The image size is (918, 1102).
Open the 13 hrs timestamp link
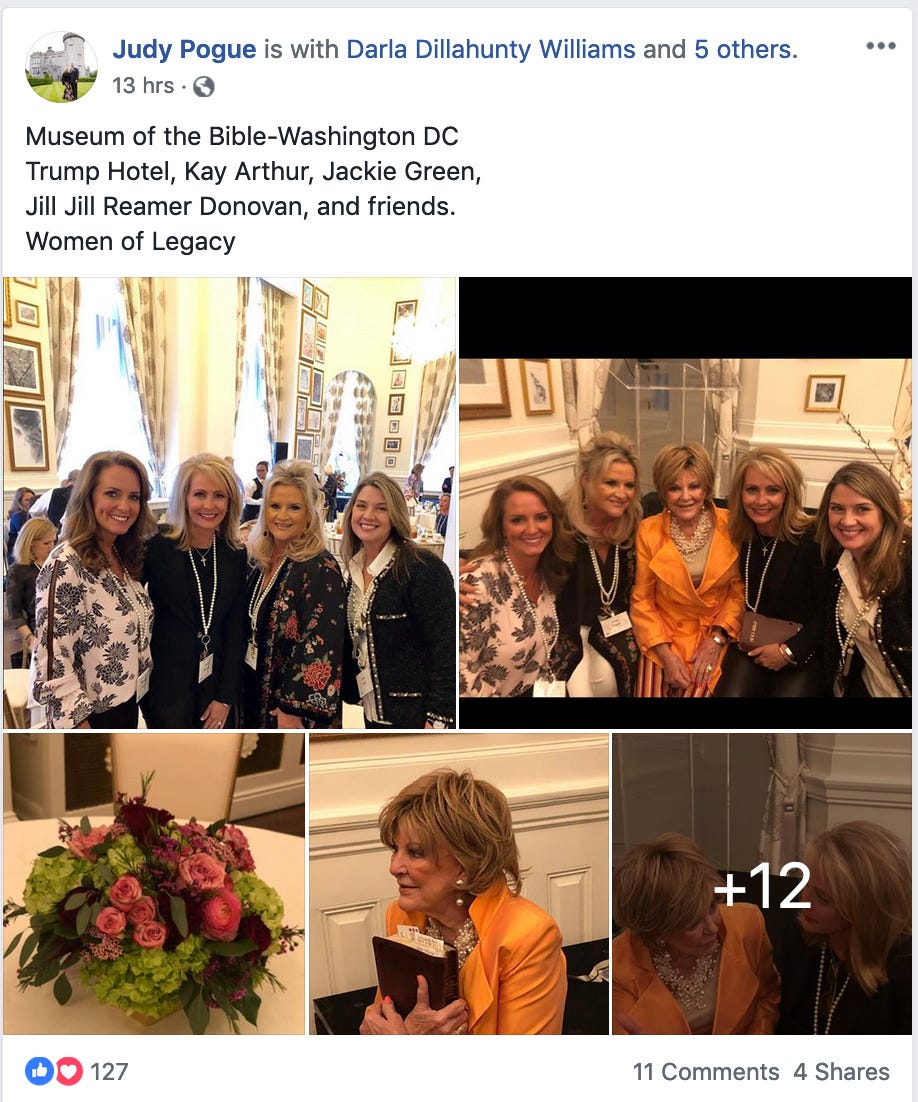(x=143, y=86)
